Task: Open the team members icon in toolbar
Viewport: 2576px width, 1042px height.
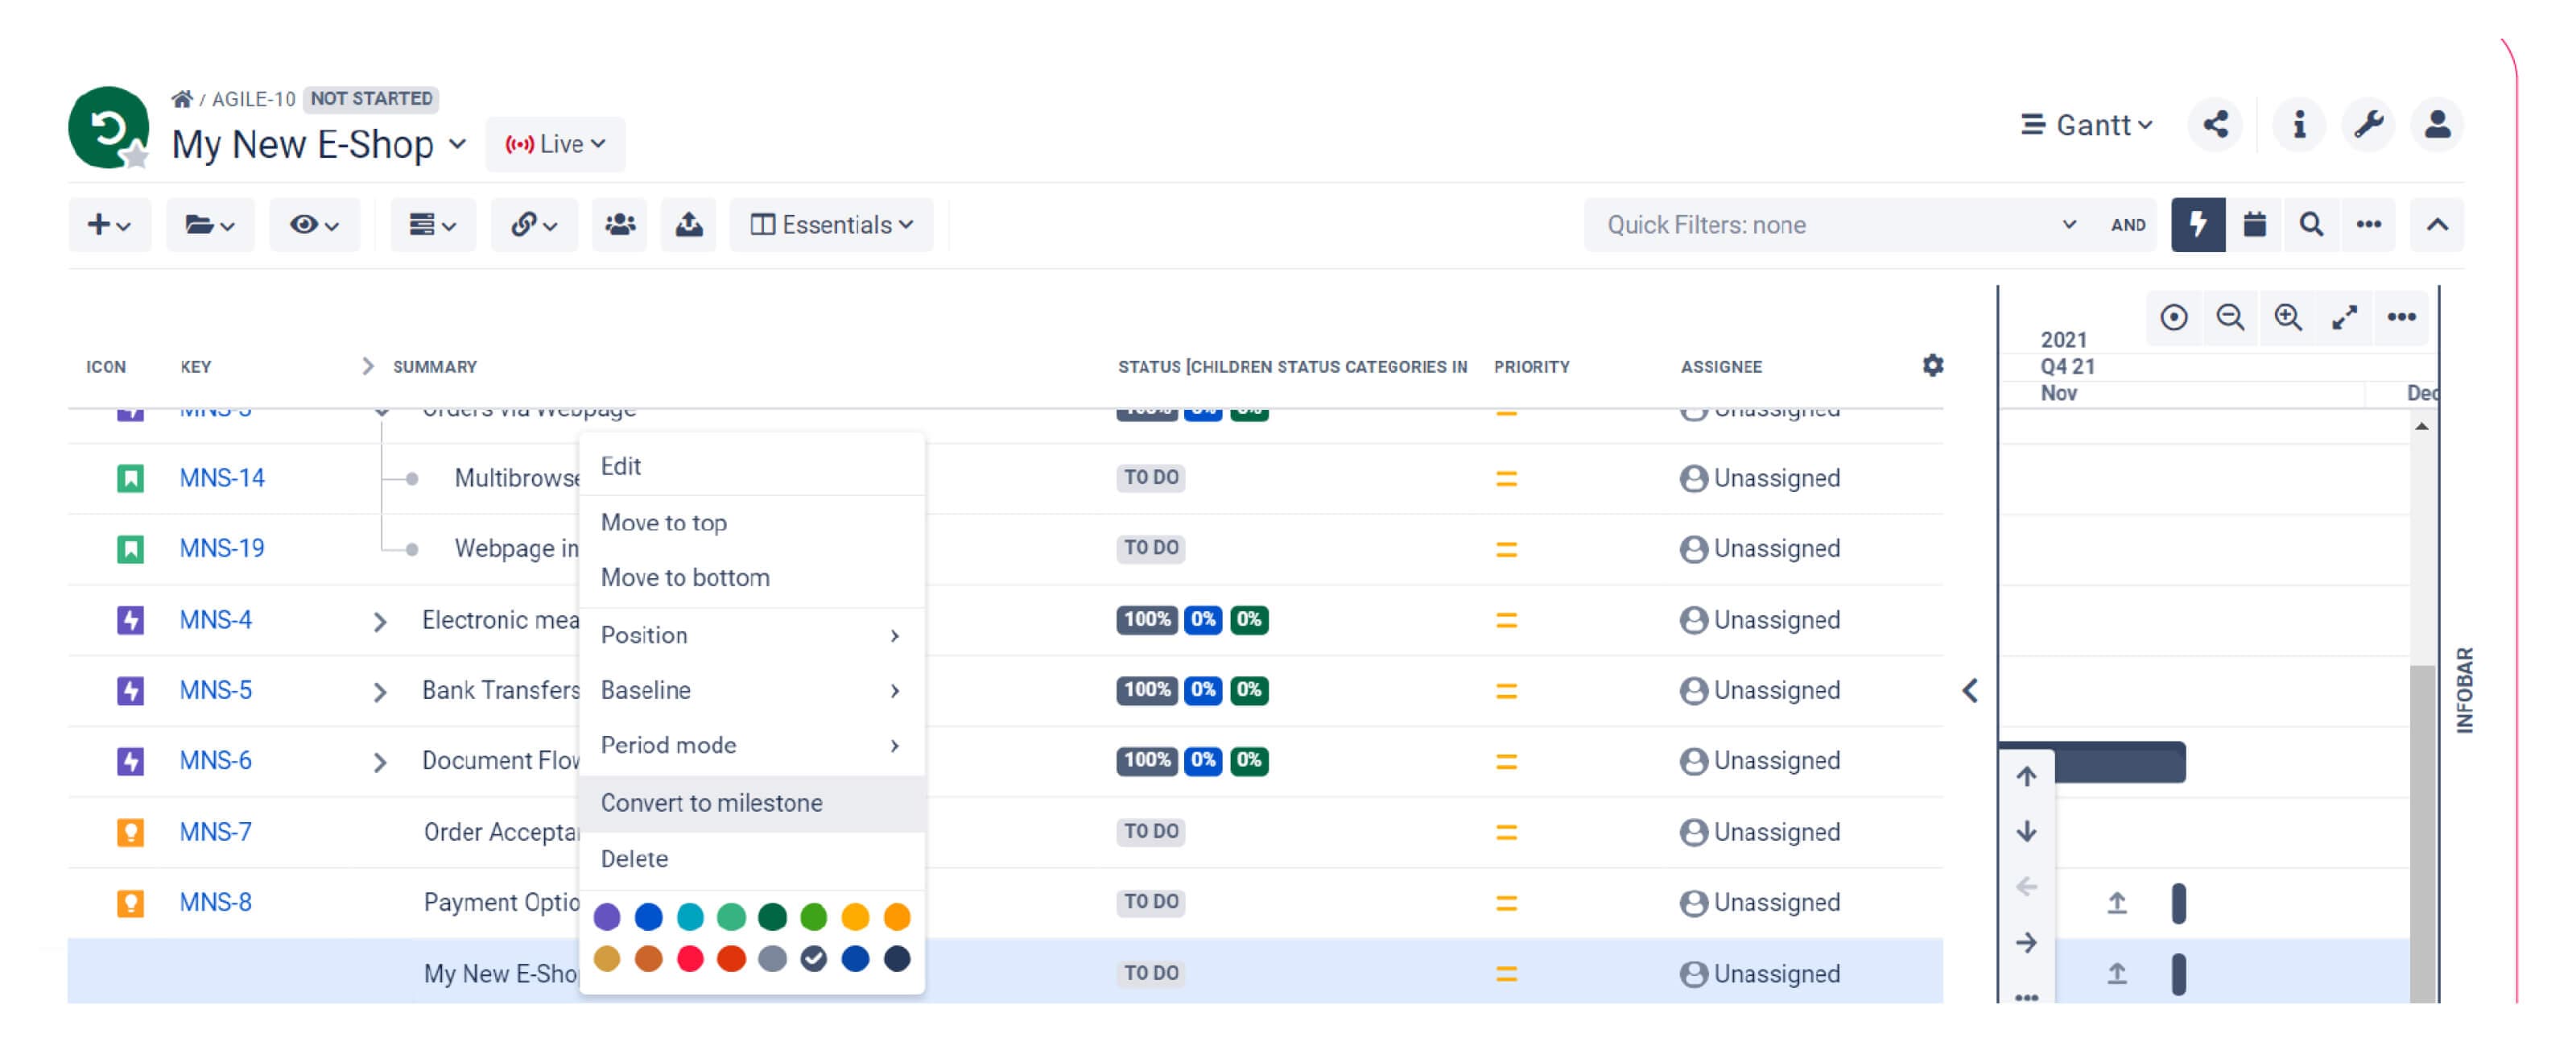Action: (620, 225)
